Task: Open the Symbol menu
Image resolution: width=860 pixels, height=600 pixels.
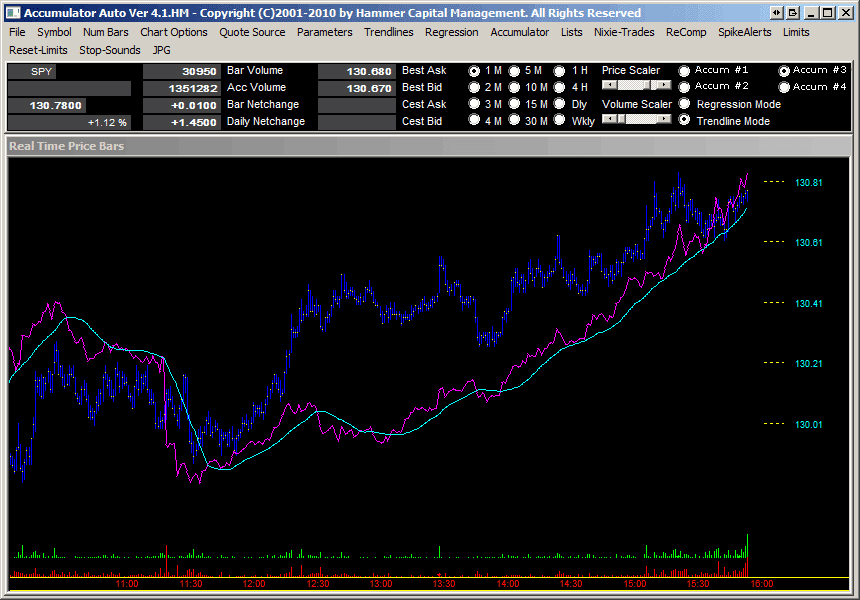Action: pos(54,32)
